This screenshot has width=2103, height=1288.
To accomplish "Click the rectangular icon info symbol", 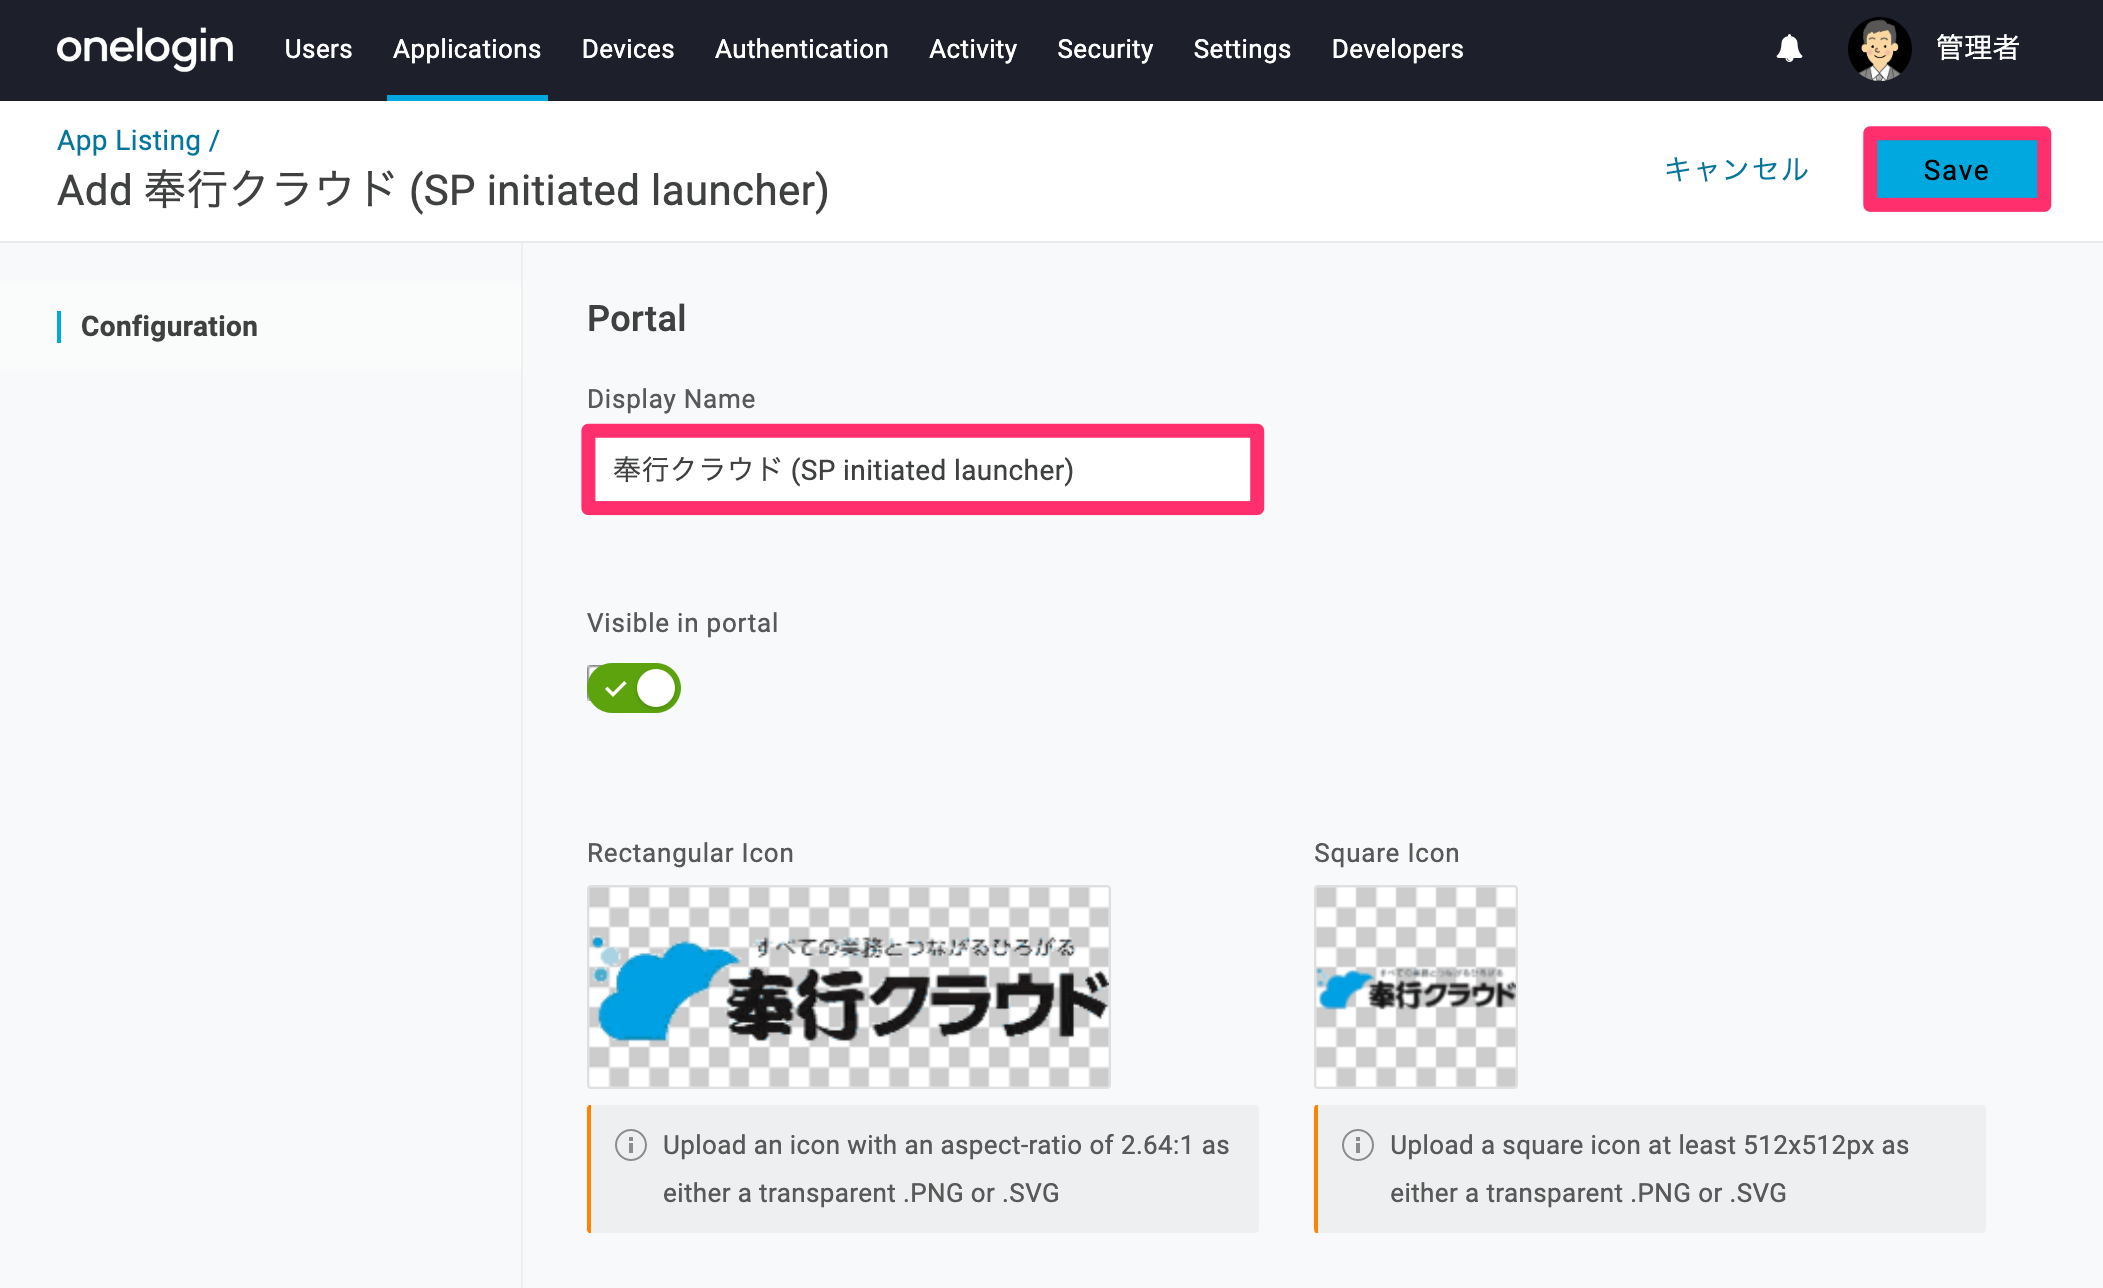I will [x=630, y=1145].
